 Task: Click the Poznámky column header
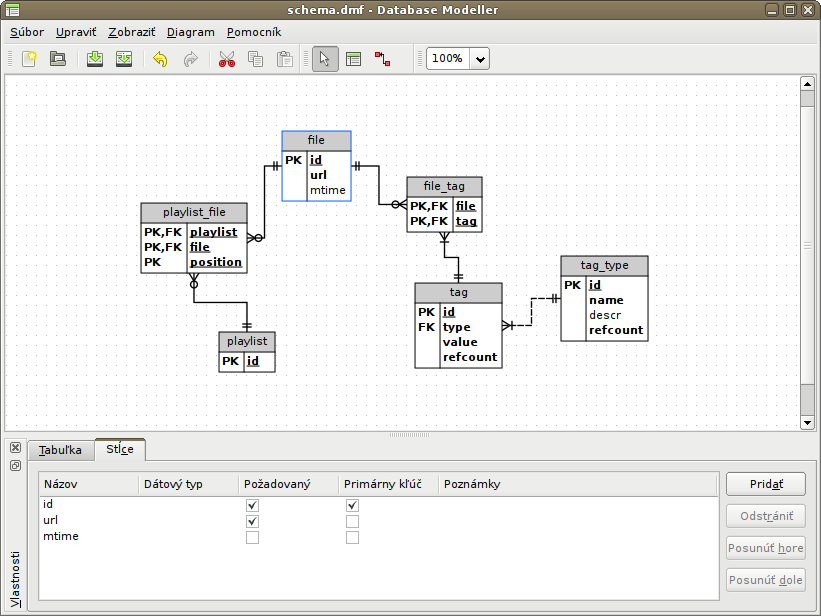(x=578, y=485)
